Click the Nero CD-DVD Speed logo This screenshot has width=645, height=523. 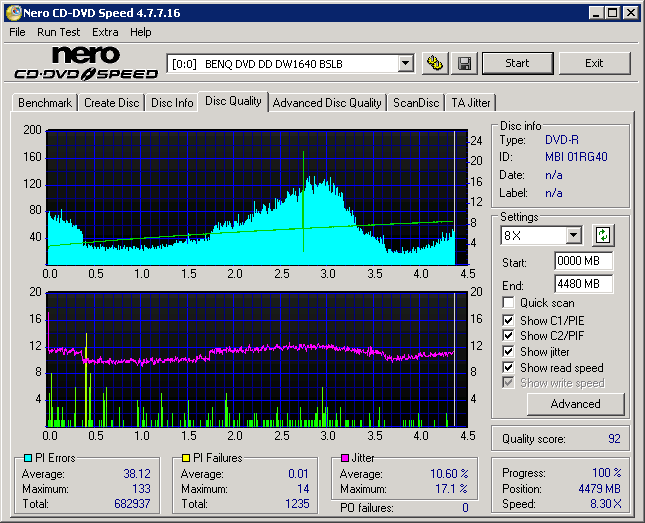[x=86, y=63]
